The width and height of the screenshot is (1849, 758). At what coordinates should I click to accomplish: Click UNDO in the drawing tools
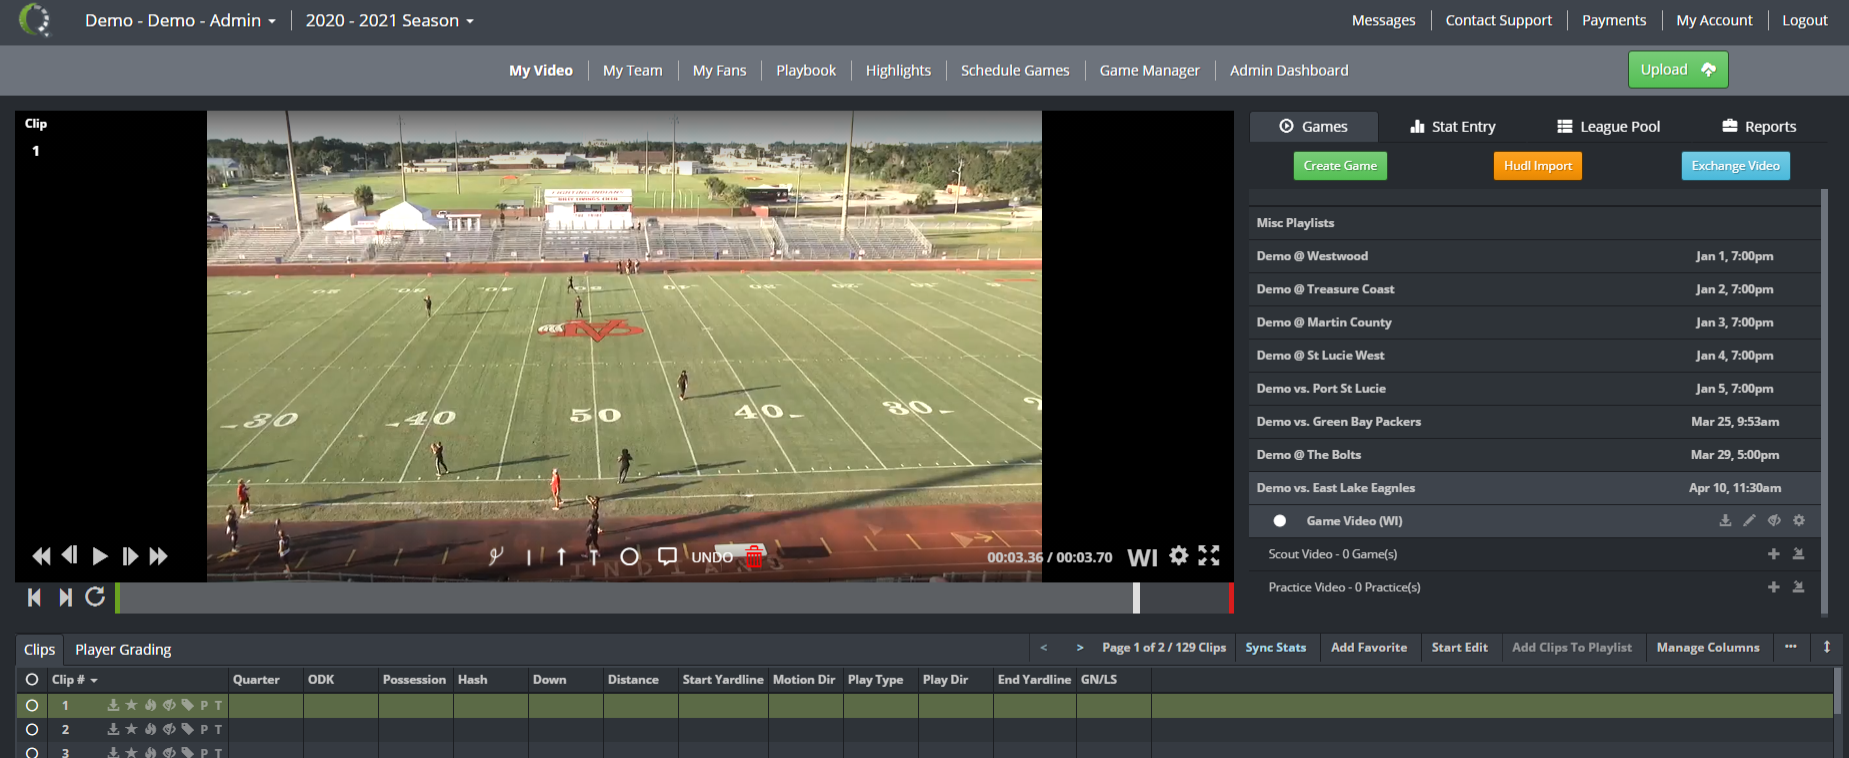point(712,557)
